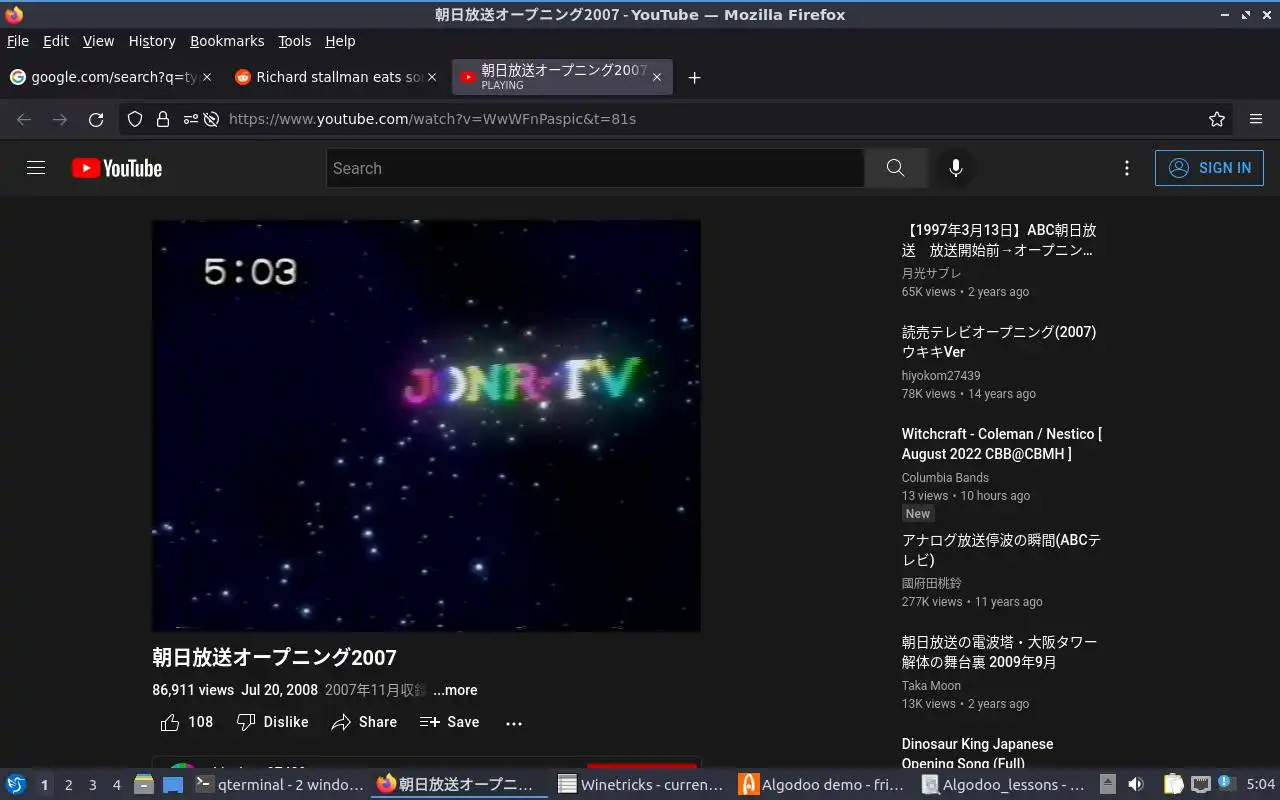This screenshot has height=800, width=1280.
Task: Close the Richard stallman tab
Action: [x=432, y=77]
